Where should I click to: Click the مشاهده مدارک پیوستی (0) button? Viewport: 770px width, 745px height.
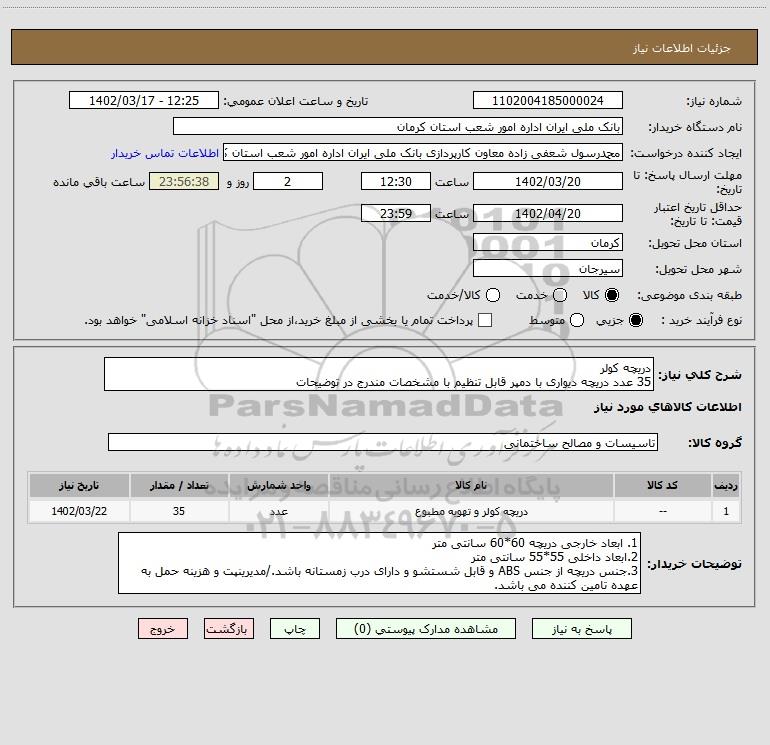pos(426,629)
